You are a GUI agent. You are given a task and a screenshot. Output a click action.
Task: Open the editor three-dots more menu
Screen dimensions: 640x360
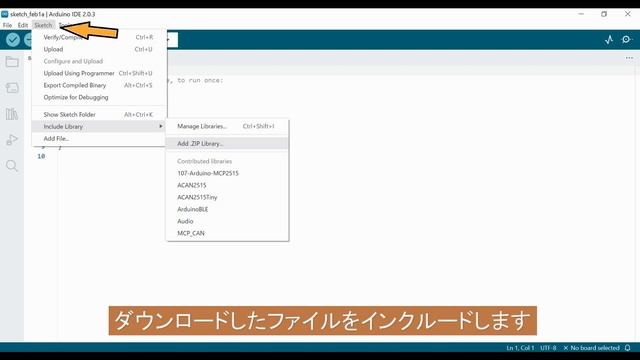pos(629,58)
